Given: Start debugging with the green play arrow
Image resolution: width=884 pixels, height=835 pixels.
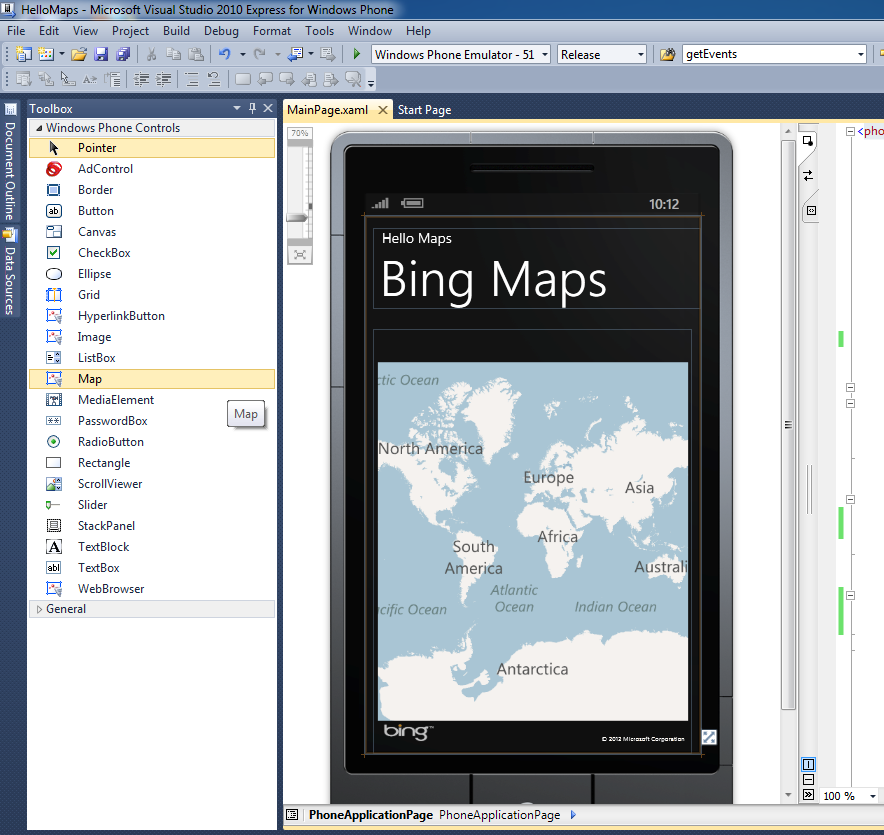Looking at the screenshot, I should 356,54.
